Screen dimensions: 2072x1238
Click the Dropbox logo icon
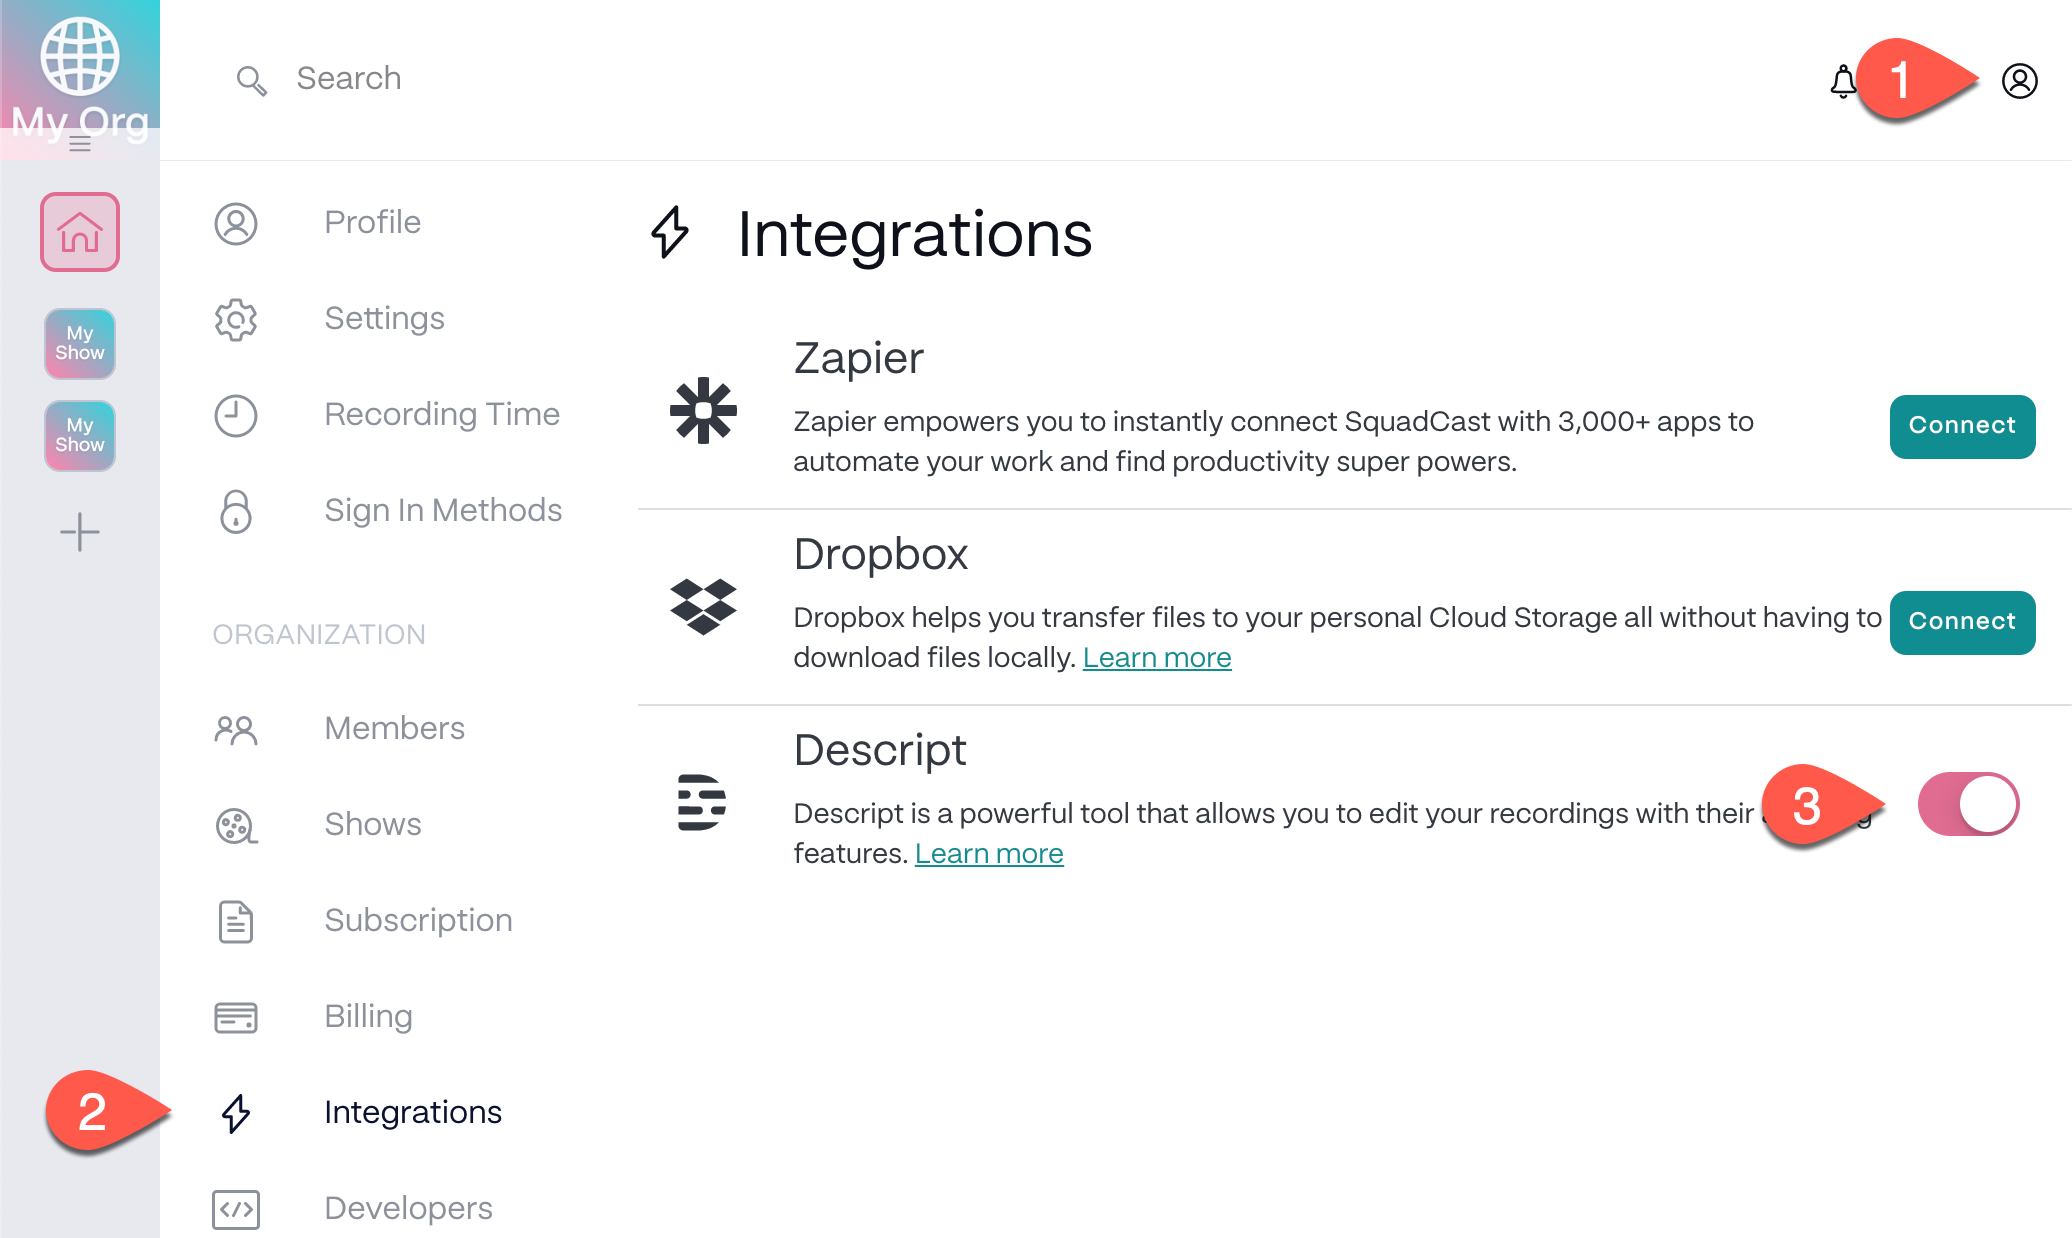(703, 606)
